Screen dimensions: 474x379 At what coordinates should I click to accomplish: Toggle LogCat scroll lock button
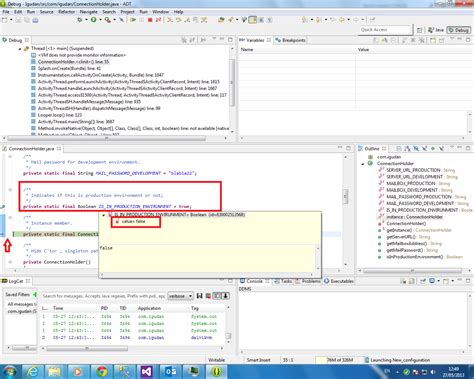pos(225,296)
